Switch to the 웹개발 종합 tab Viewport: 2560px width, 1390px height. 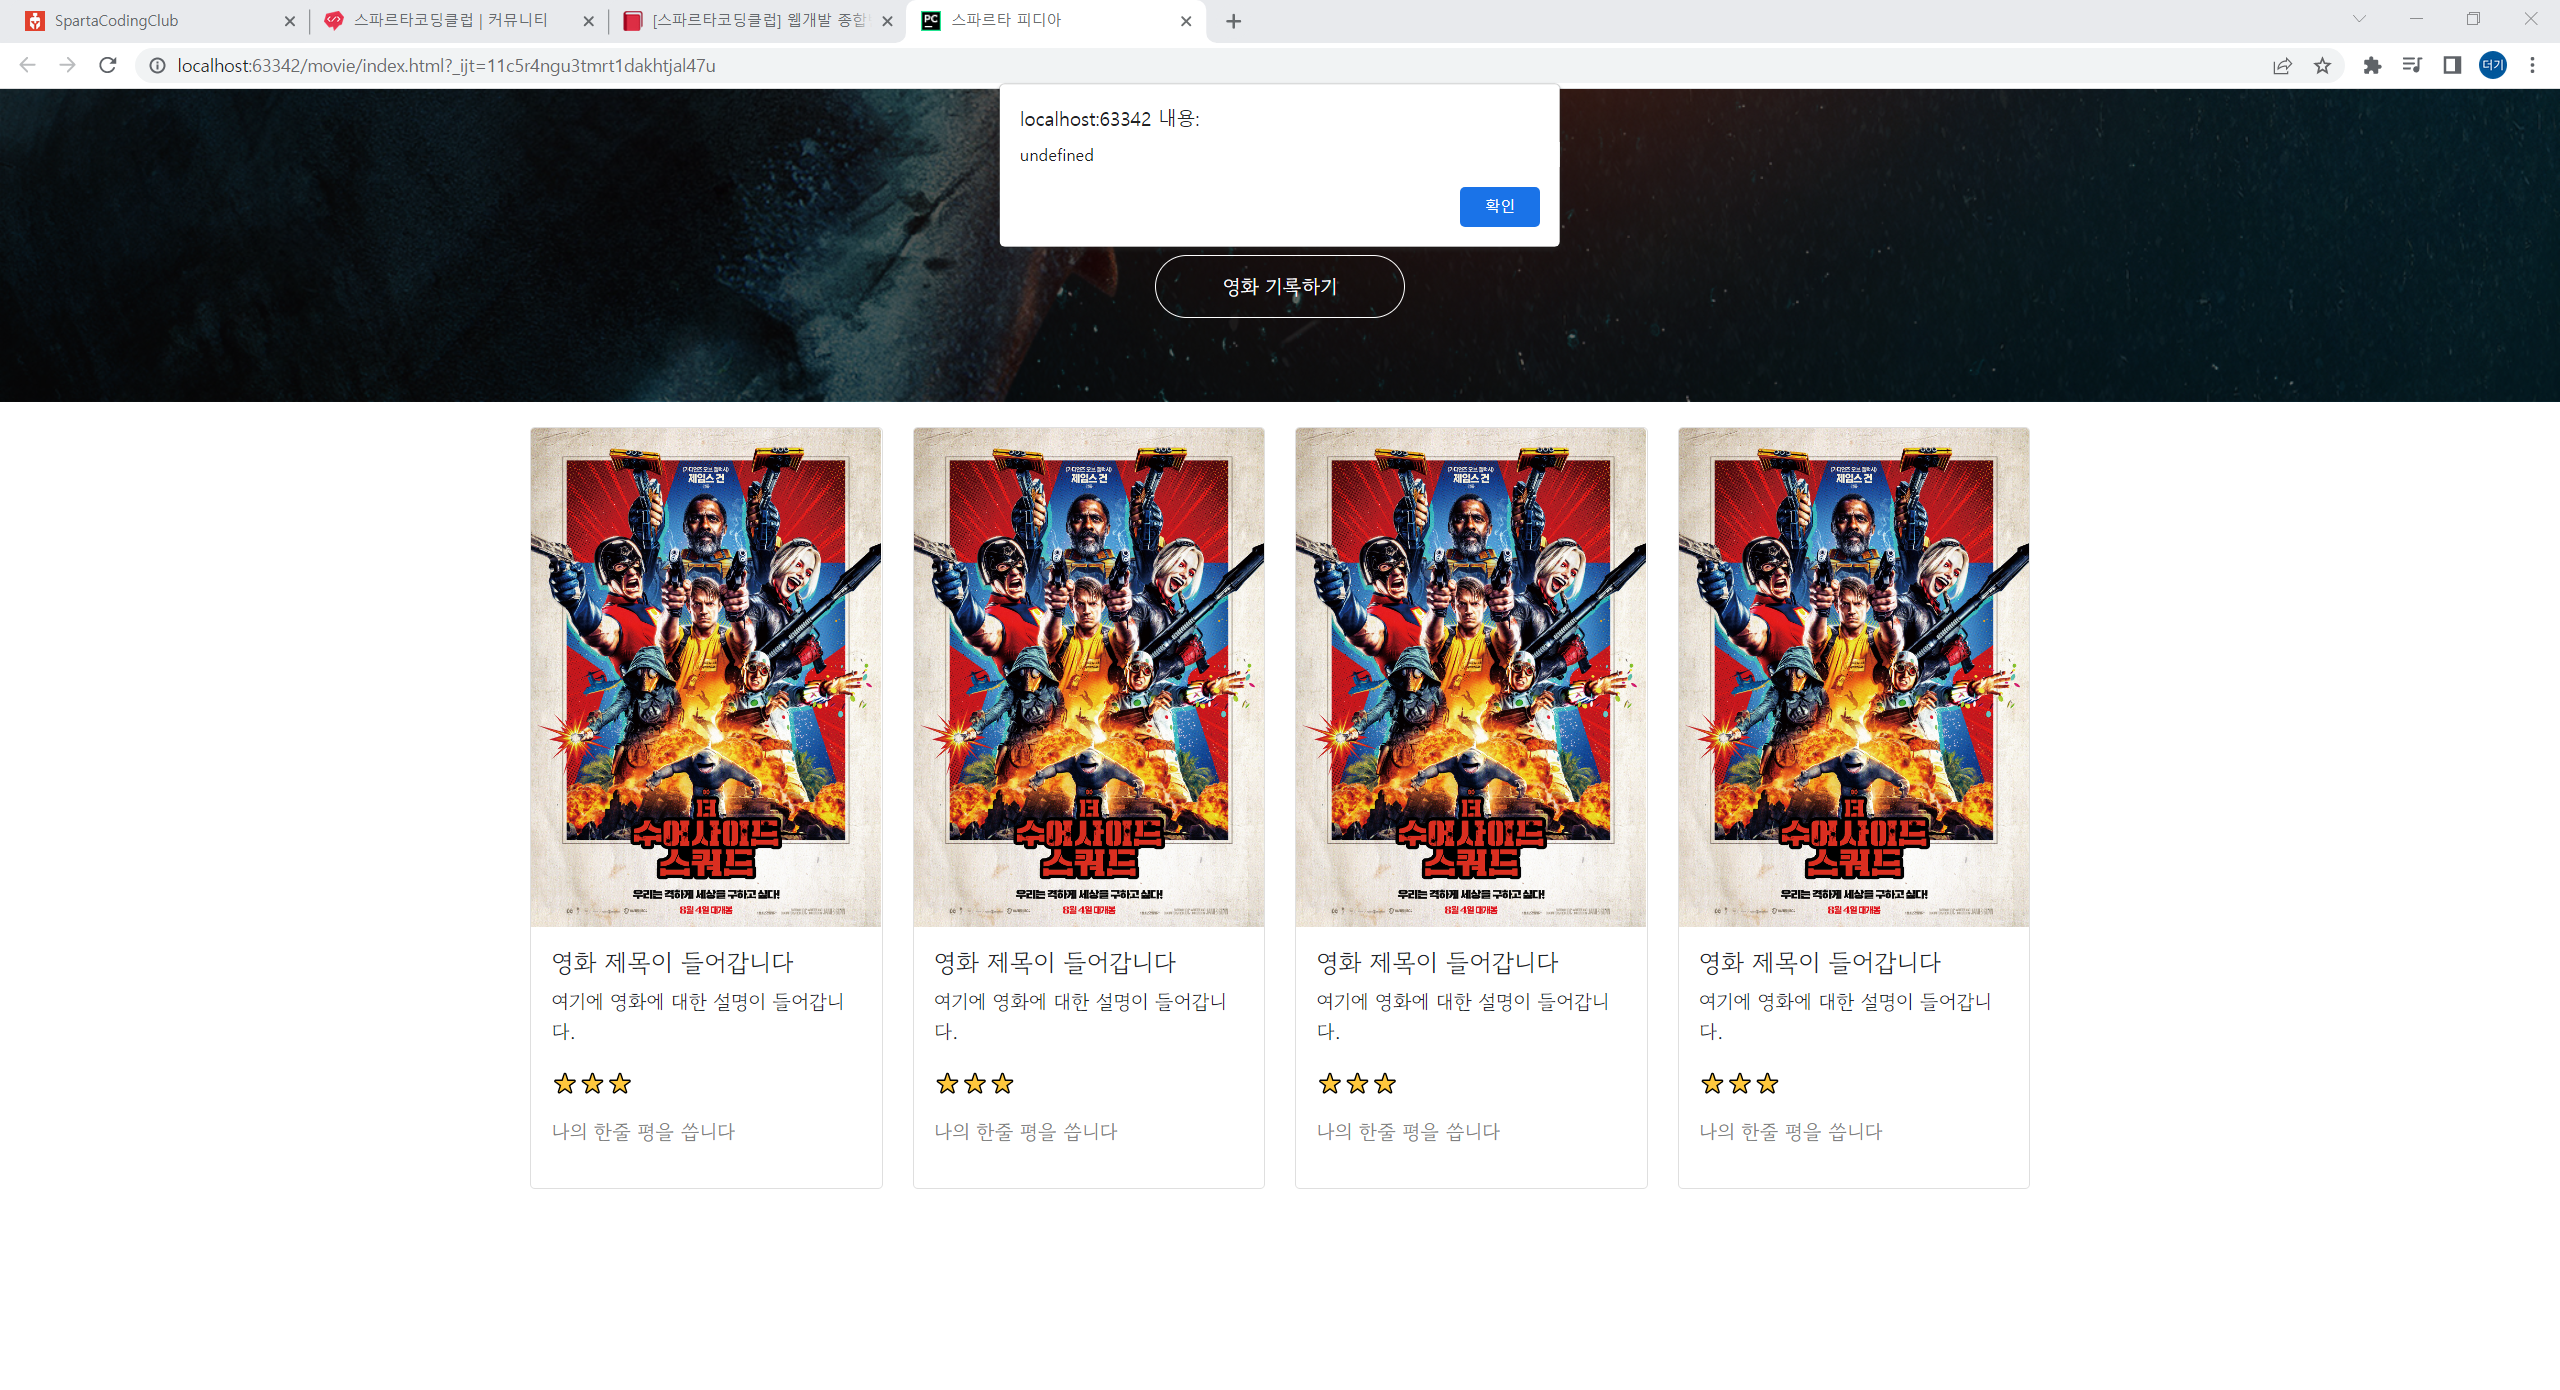[757, 21]
